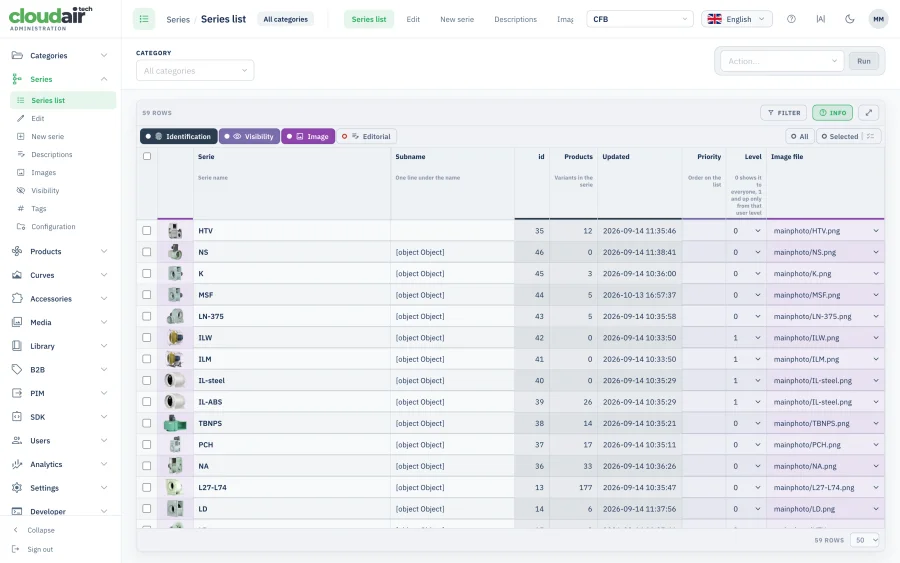Open Configuration in the Series submenu
The width and height of the screenshot is (900, 563).
[53, 227]
